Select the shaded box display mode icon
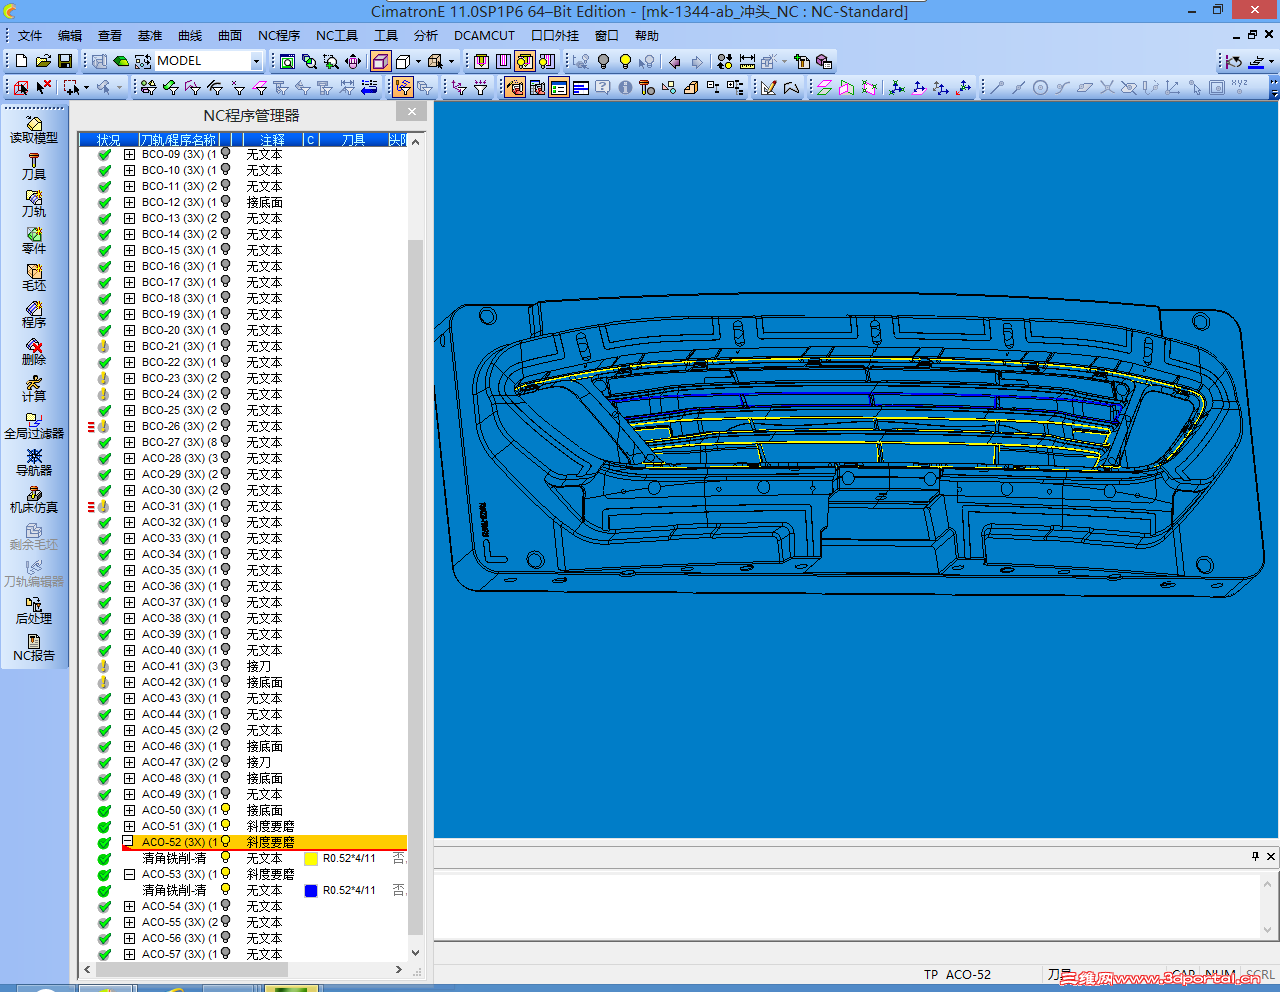Image resolution: width=1280 pixels, height=992 pixels. point(381,61)
